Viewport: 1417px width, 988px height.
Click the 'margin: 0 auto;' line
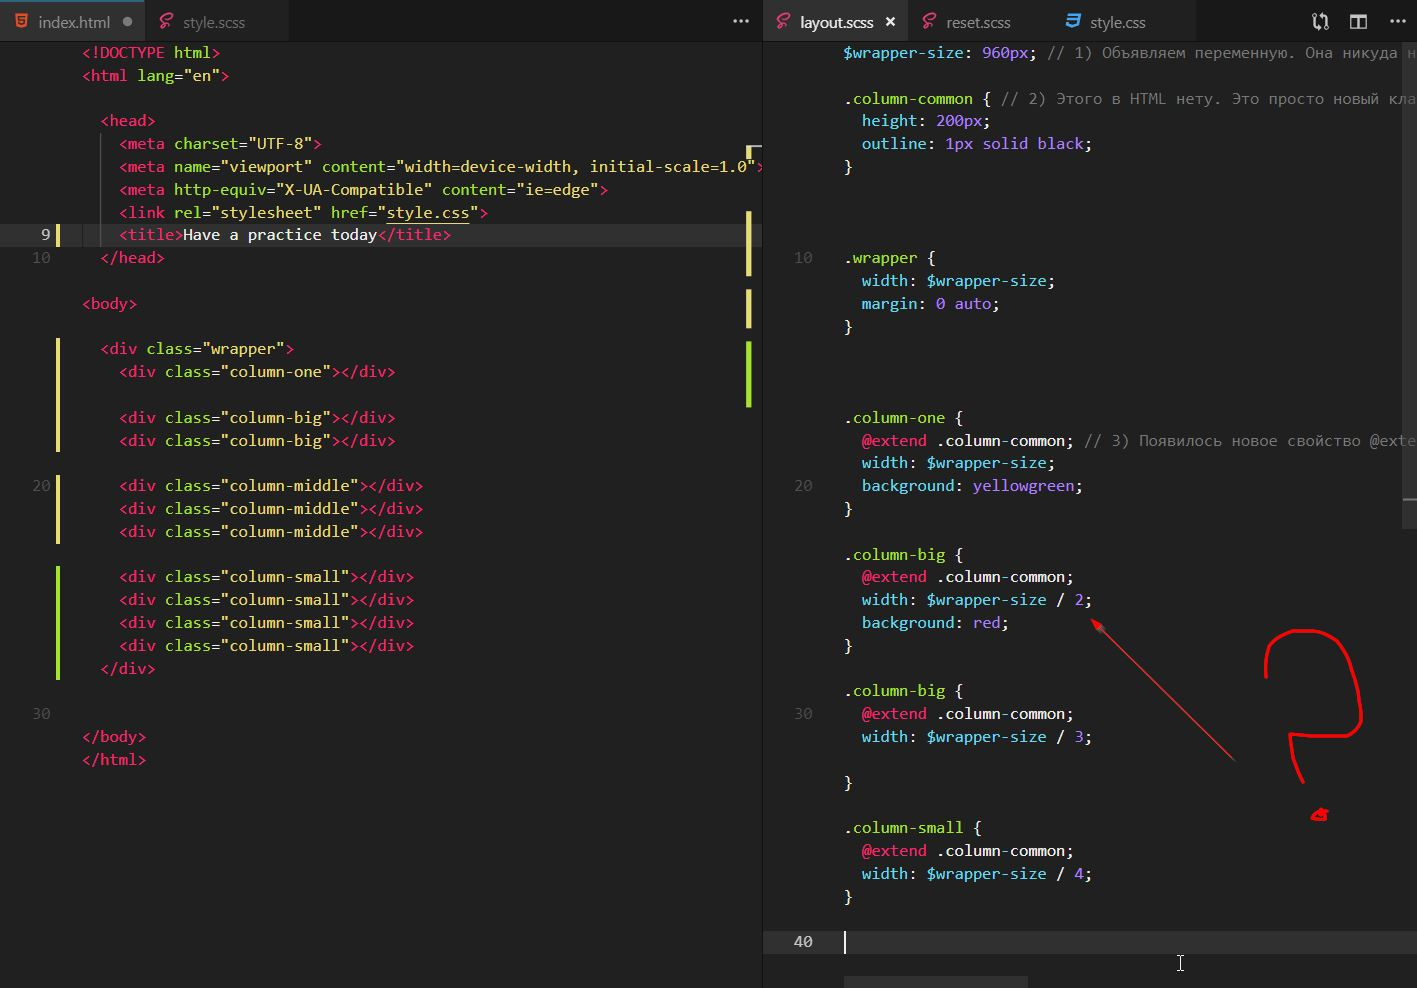(x=931, y=303)
